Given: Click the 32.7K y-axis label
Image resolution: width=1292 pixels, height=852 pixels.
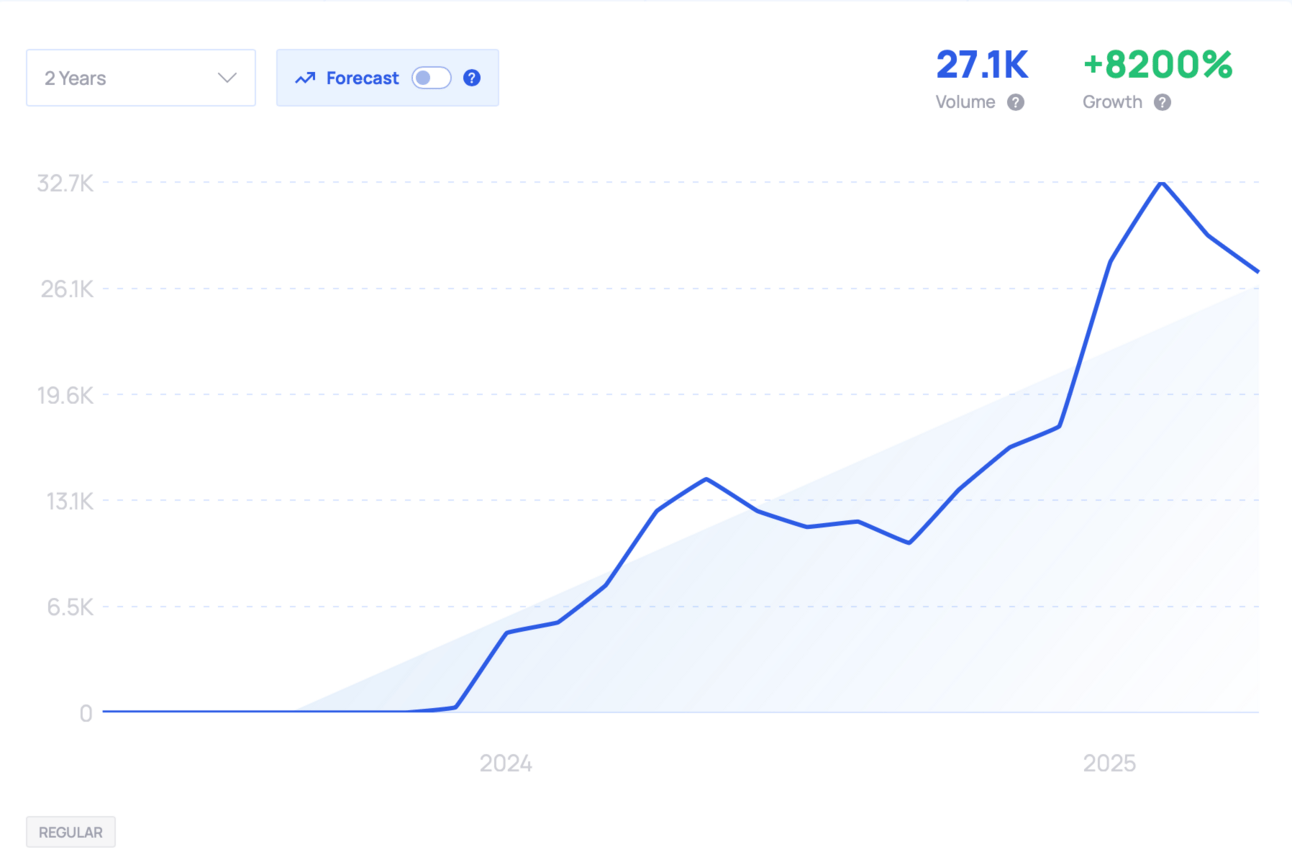Looking at the screenshot, I should click(65, 183).
